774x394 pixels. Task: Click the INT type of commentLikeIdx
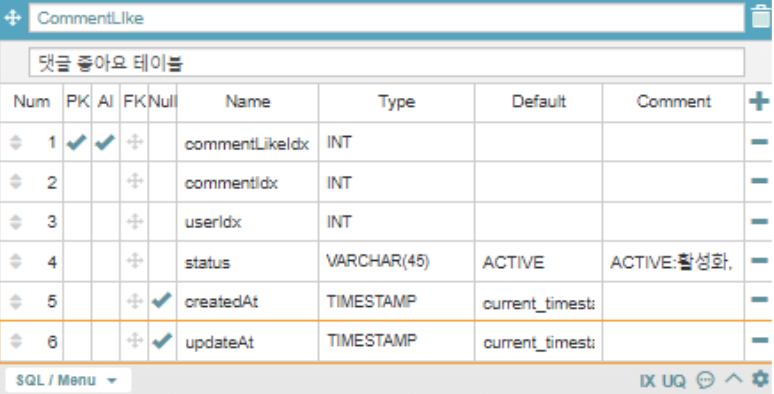pos(397,142)
